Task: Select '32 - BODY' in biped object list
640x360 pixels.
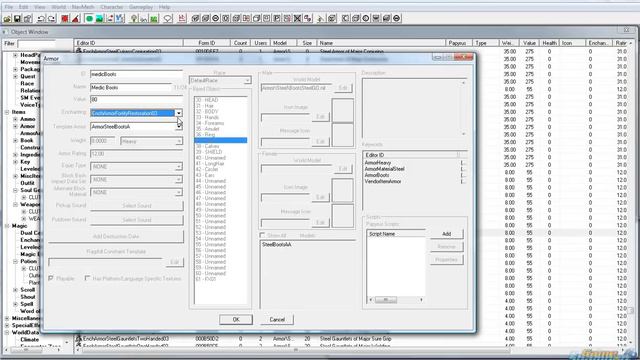Action: tap(207, 111)
